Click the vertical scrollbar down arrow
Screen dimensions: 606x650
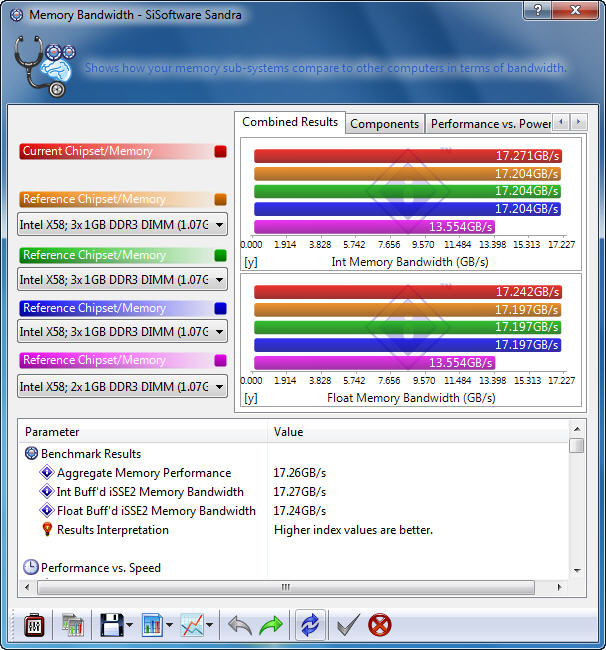coord(577,571)
